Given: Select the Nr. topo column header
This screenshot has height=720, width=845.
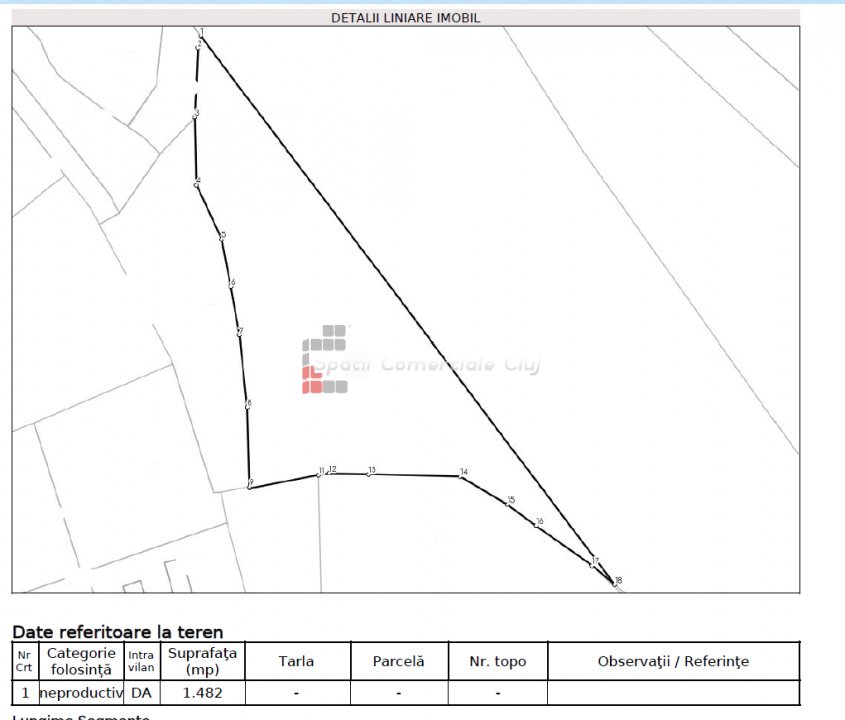Looking at the screenshot, I should click(497, 661).
